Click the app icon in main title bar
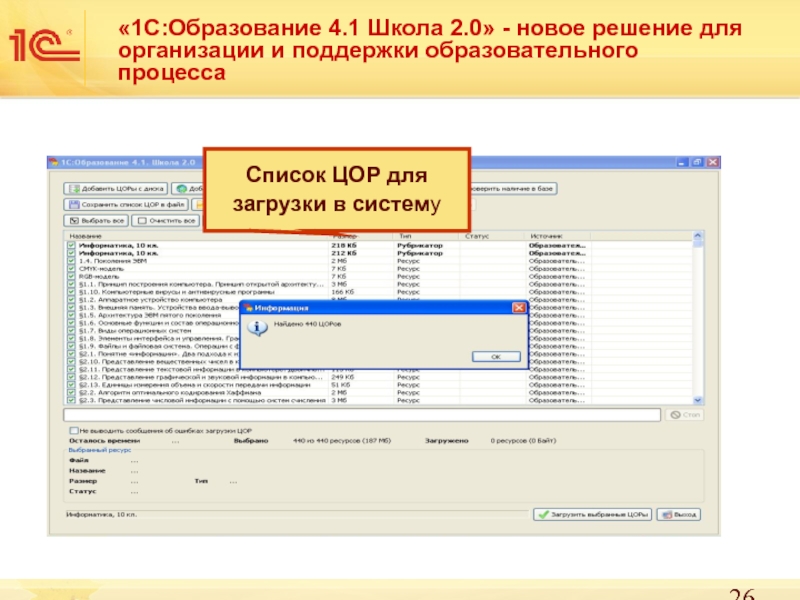The width and height of the screenshot is (800, 600). pos(53,162)
